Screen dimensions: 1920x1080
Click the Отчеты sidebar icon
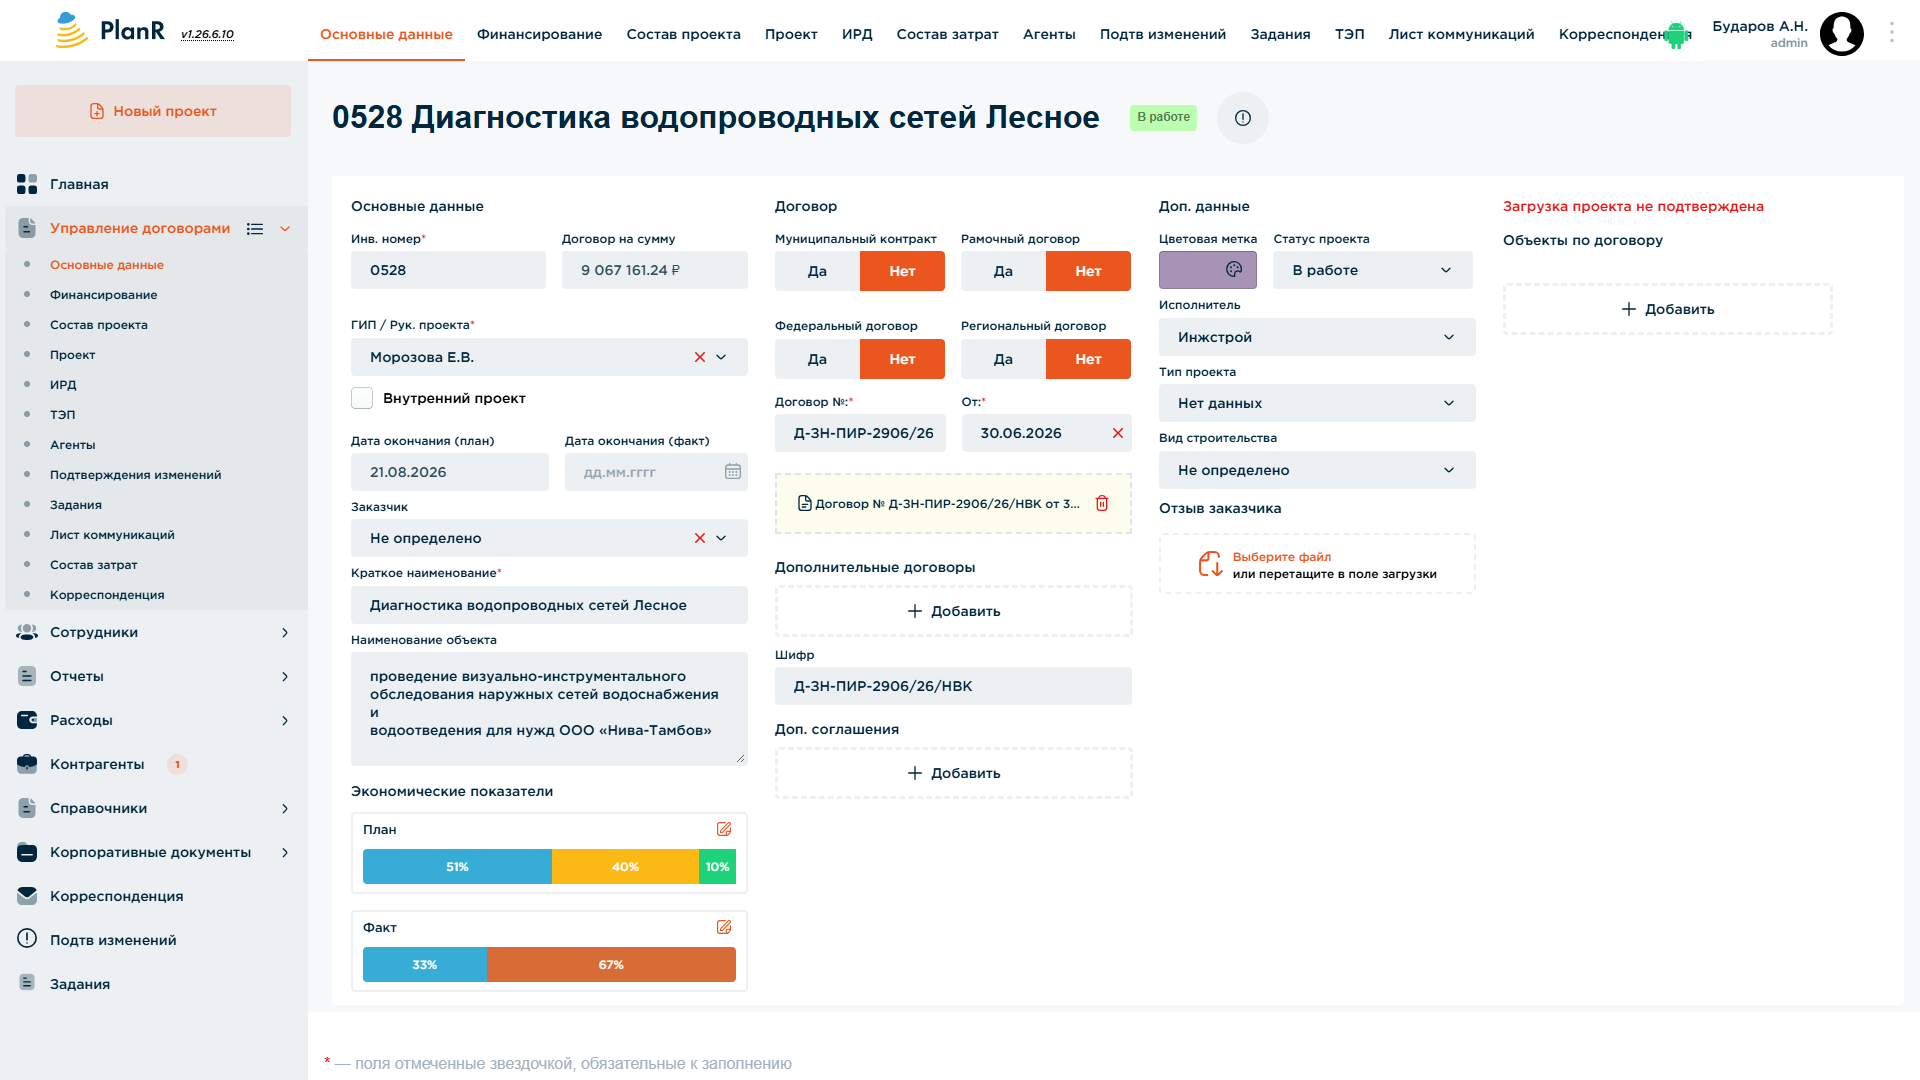point(27,676)
